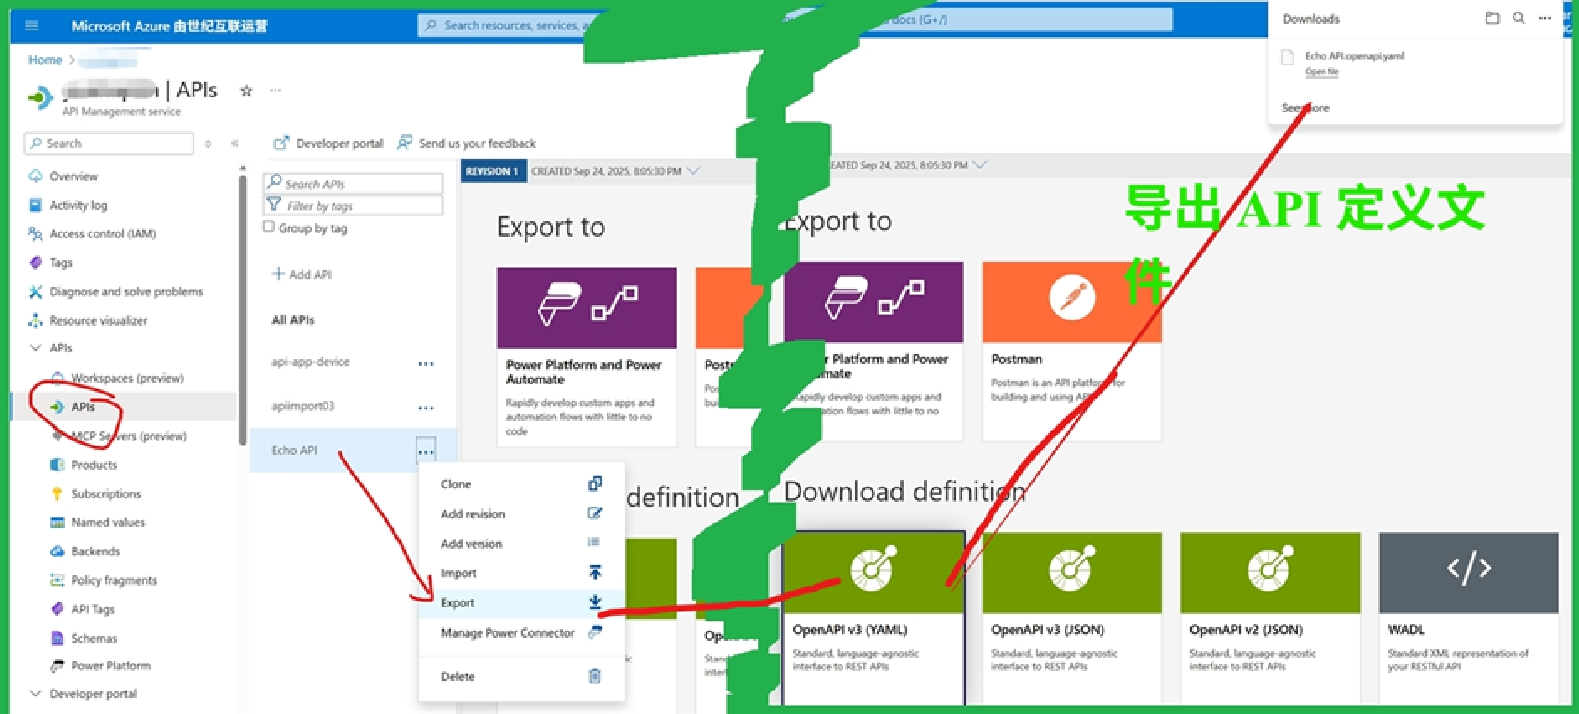
Task: Open Workspaces (preview) in the sidebar
Action: [127, 379]
